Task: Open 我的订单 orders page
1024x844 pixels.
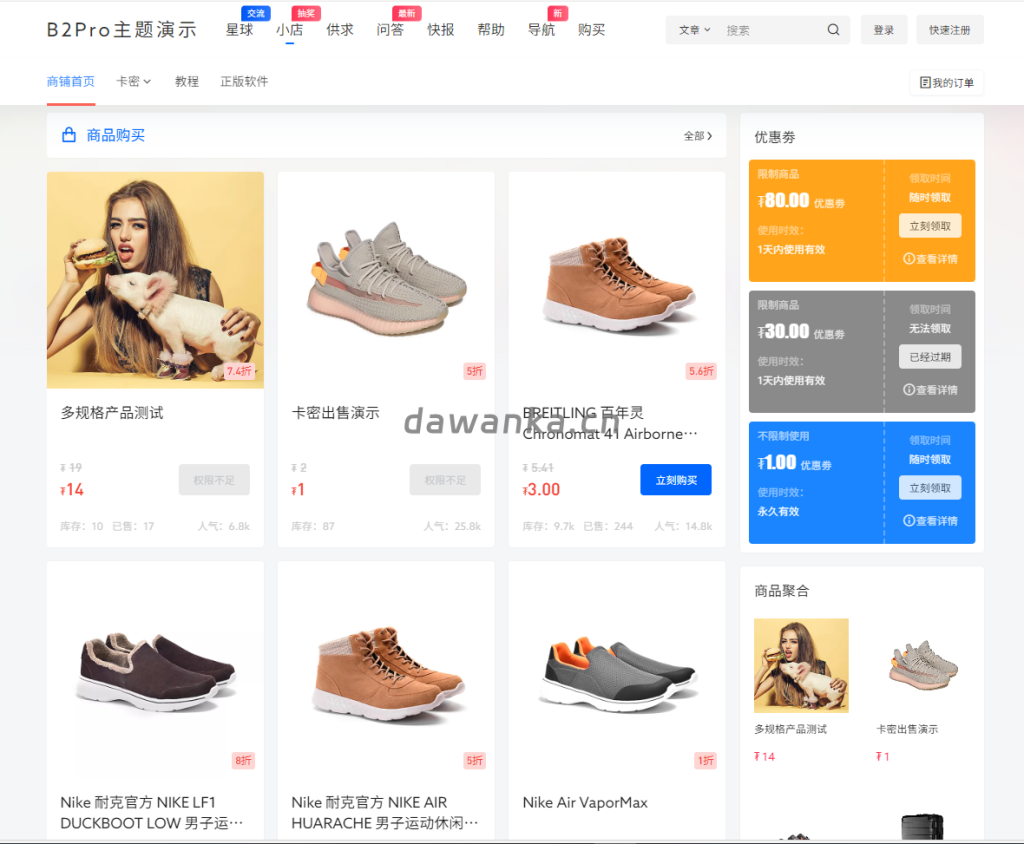Action: [x=946, y=83]
